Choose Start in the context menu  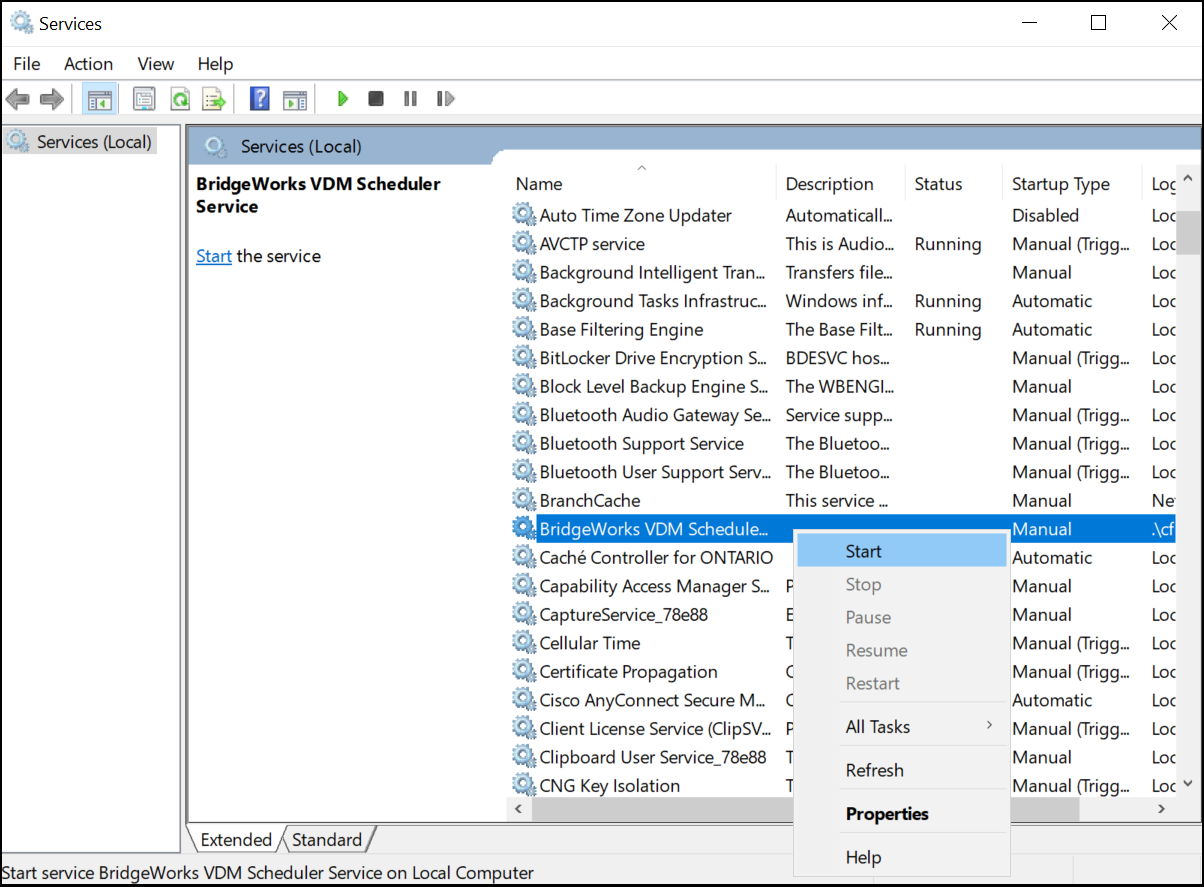(902, 551)
